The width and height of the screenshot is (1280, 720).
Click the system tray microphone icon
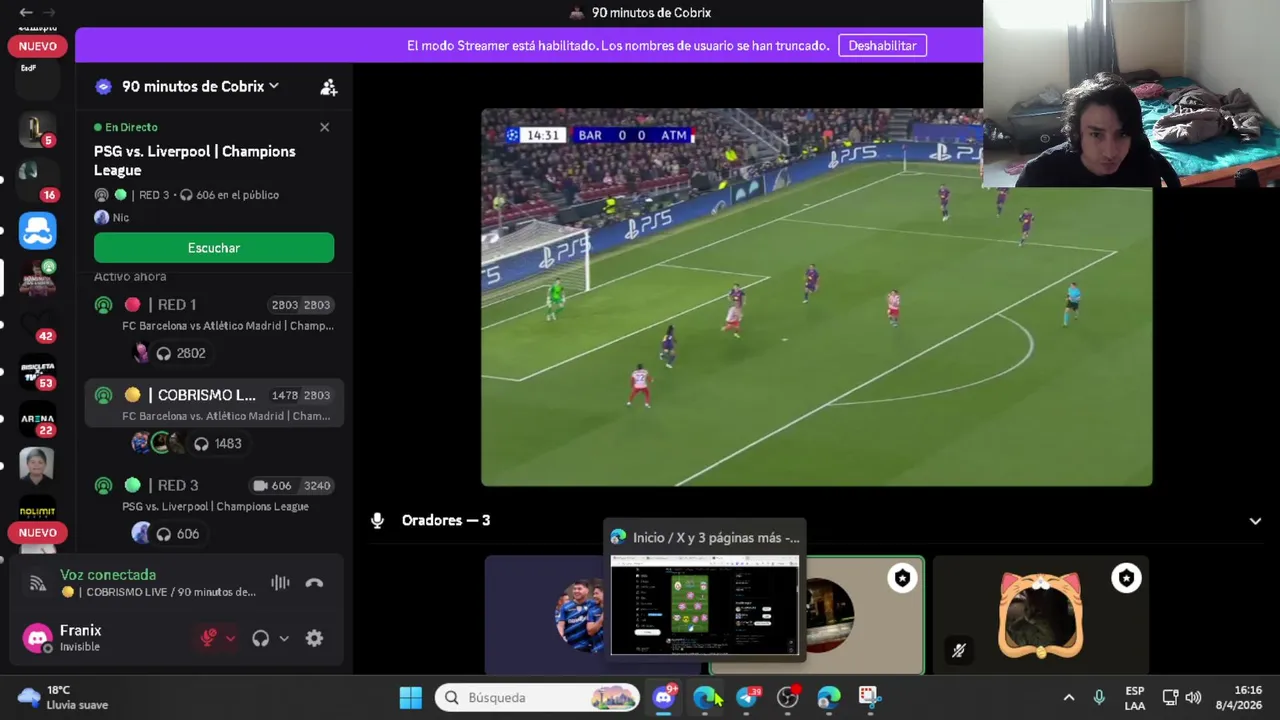[1099, 697]
